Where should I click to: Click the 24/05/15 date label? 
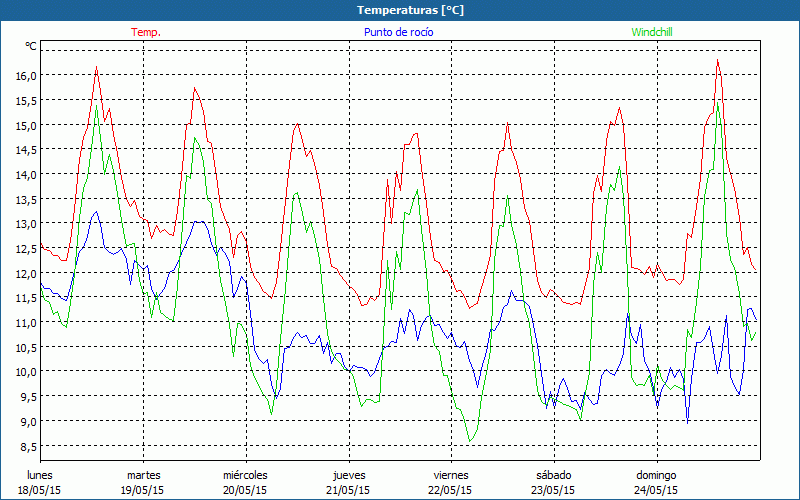(656, 490)
